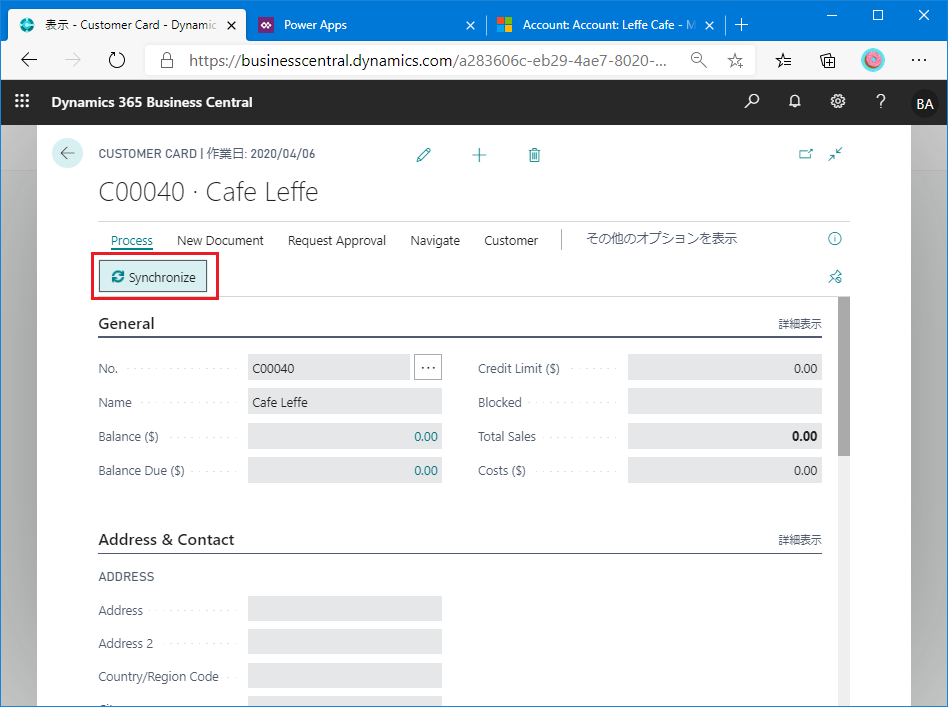Screen dimensions: 948x707
Task: Open a new browser tab
Action: [x=741, y=25]
